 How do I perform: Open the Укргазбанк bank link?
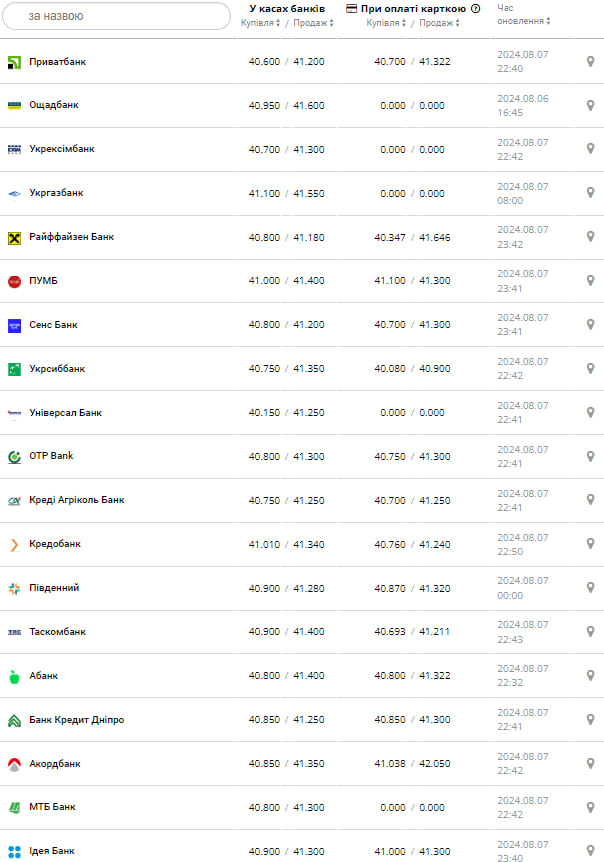tap(57, 193)
